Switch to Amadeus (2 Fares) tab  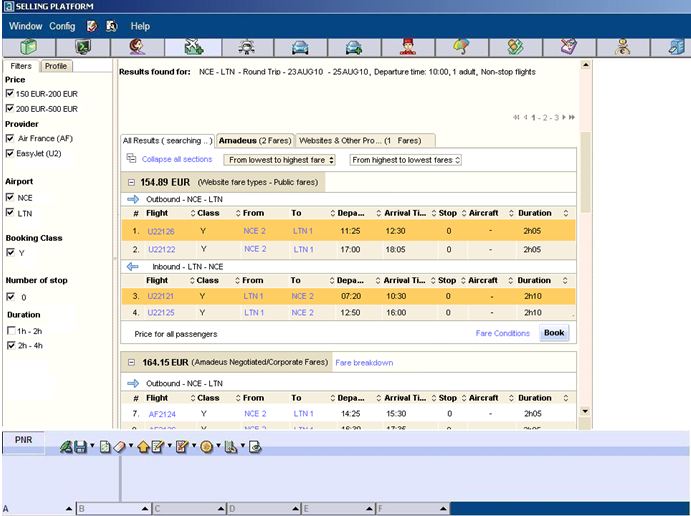tap(255, 141)
